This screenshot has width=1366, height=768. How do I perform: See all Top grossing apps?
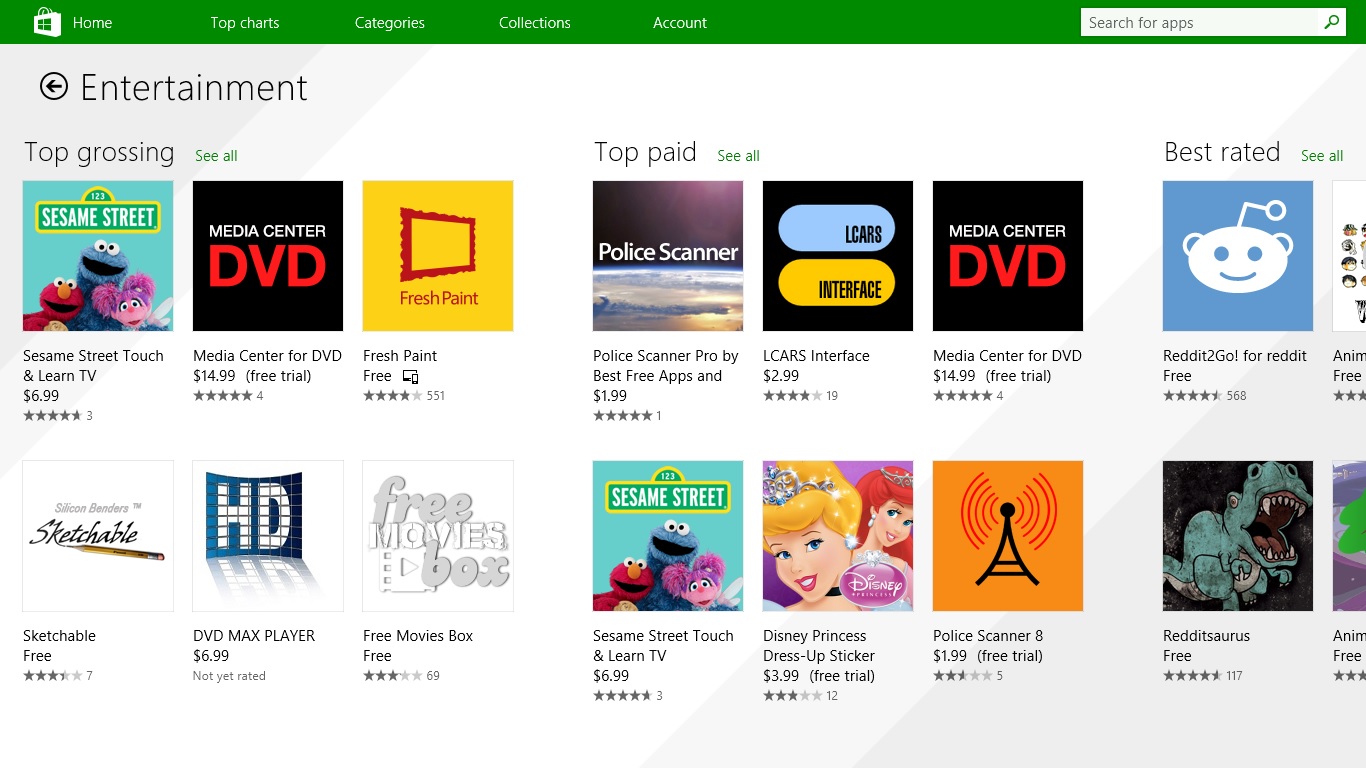tap(216, 156)
